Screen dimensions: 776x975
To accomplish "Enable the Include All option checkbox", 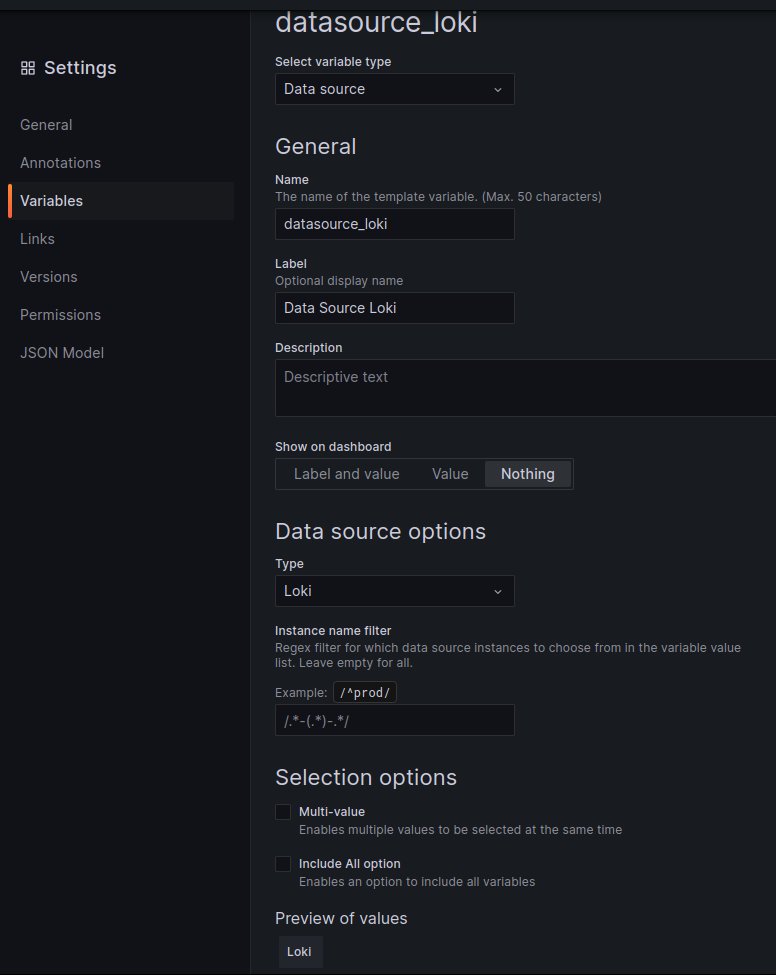I will pos(283,864).
